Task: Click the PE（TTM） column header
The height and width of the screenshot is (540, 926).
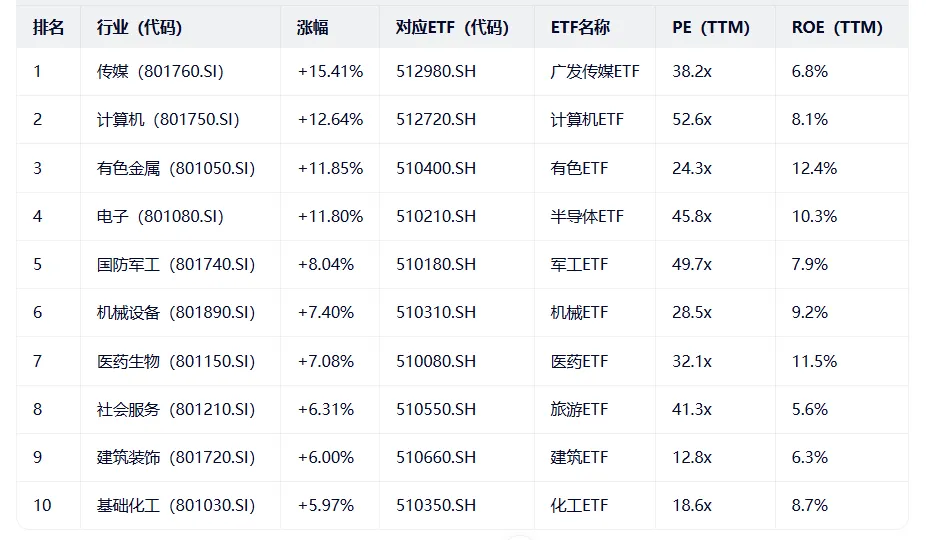Action: coord(710,28)
